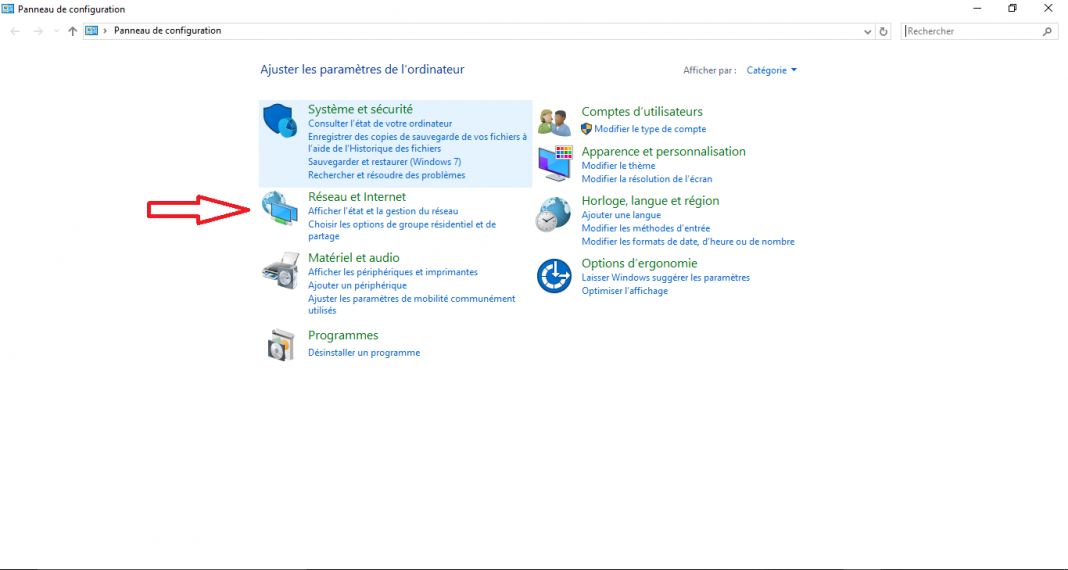Open Enregistrer des copies de sauvegarde link

(418, 142)
